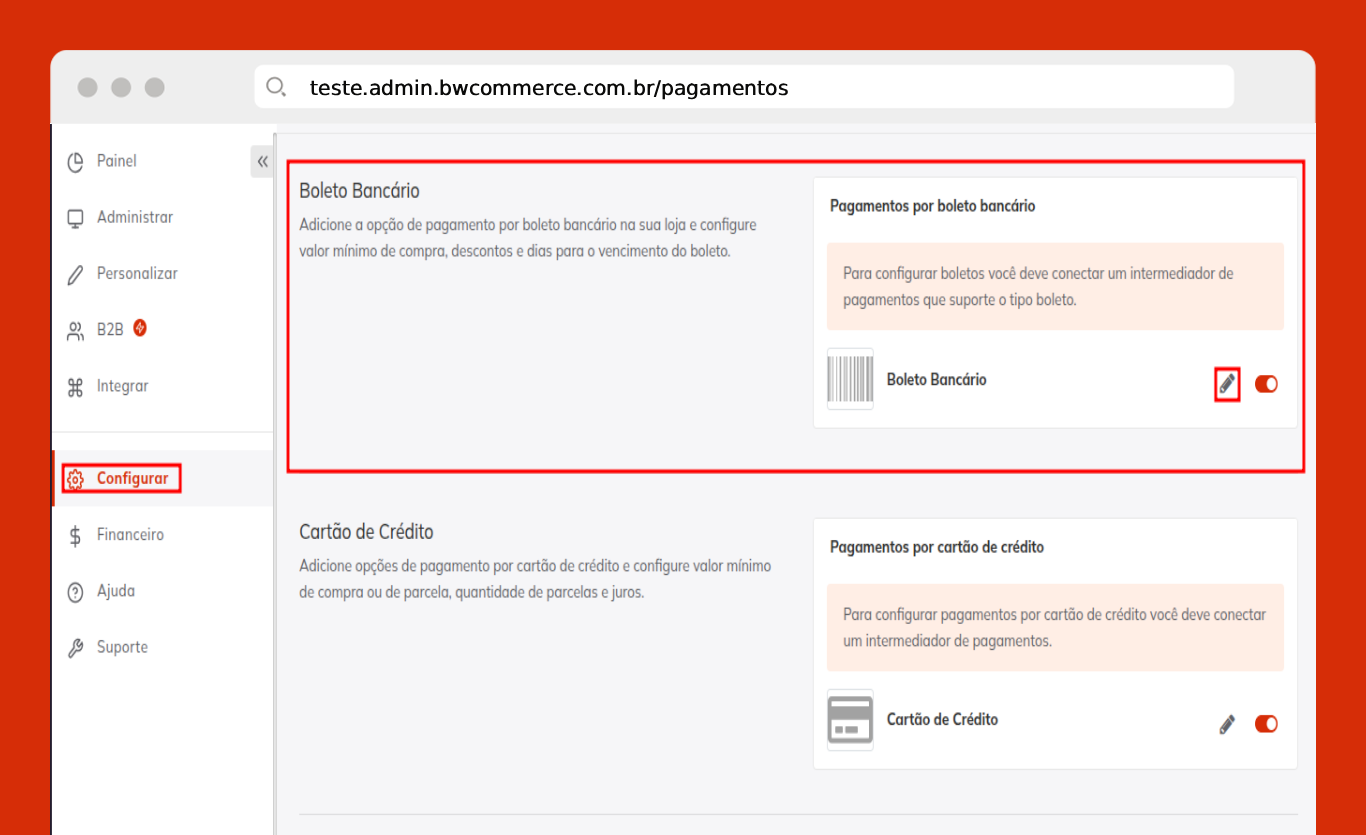Click the browser address bar URL

point(549,88)
